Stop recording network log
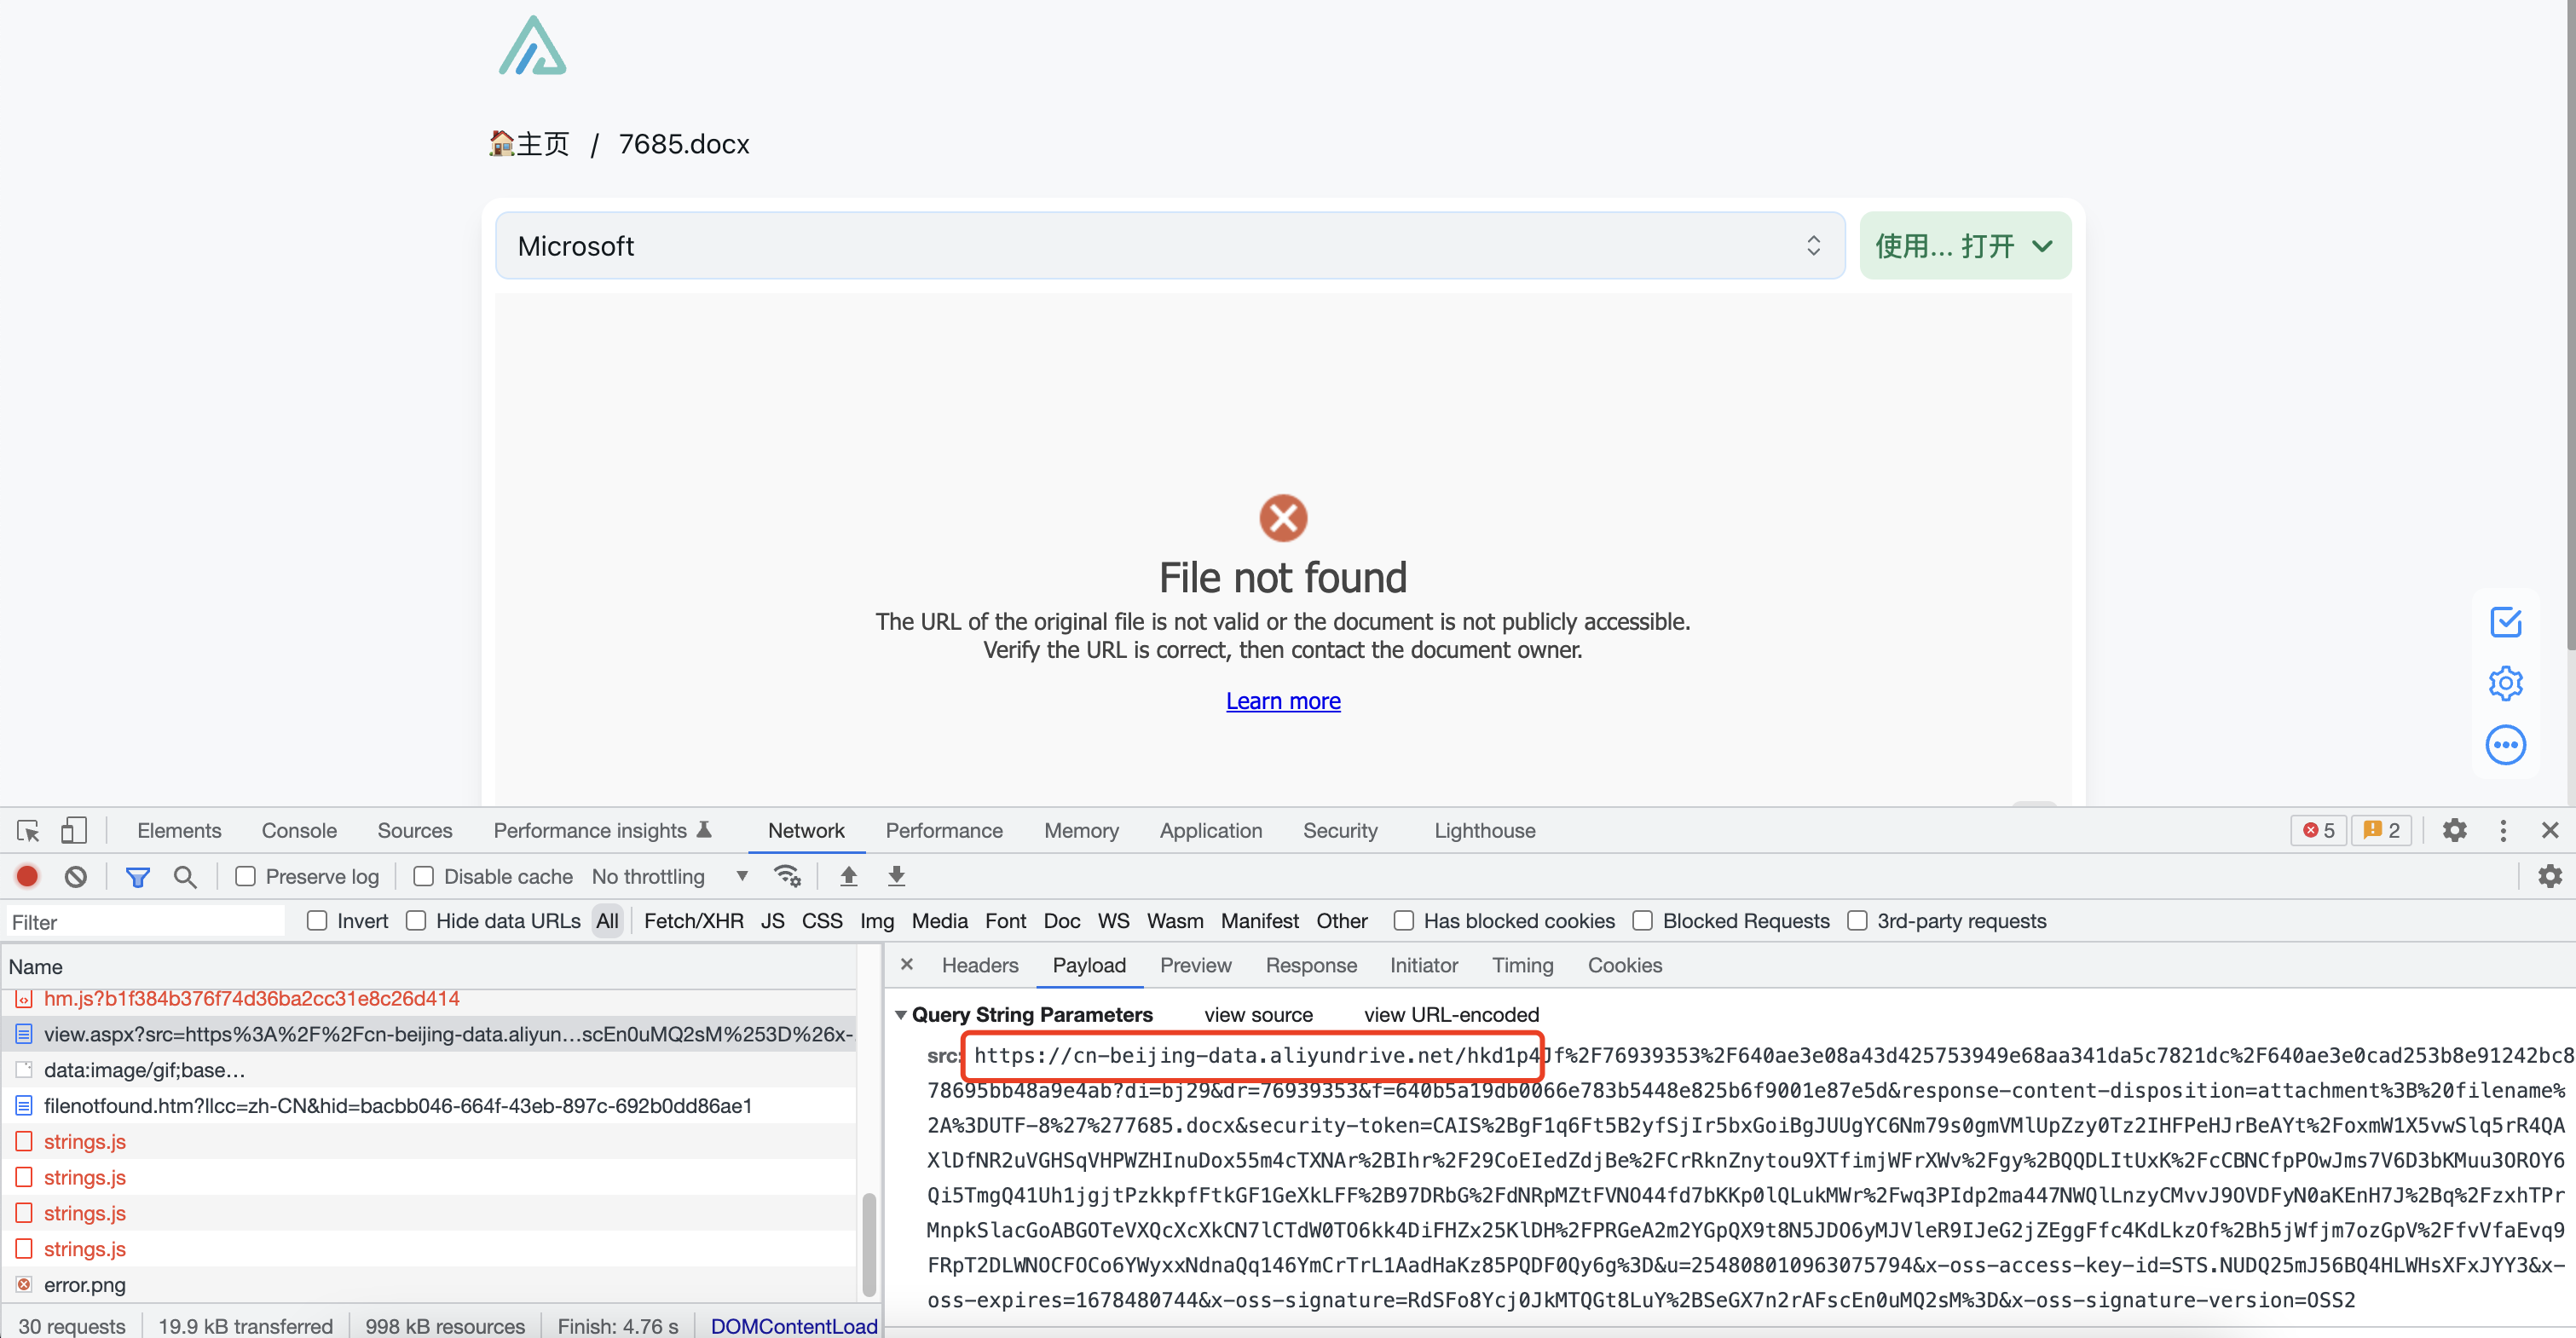 (28, 876)
